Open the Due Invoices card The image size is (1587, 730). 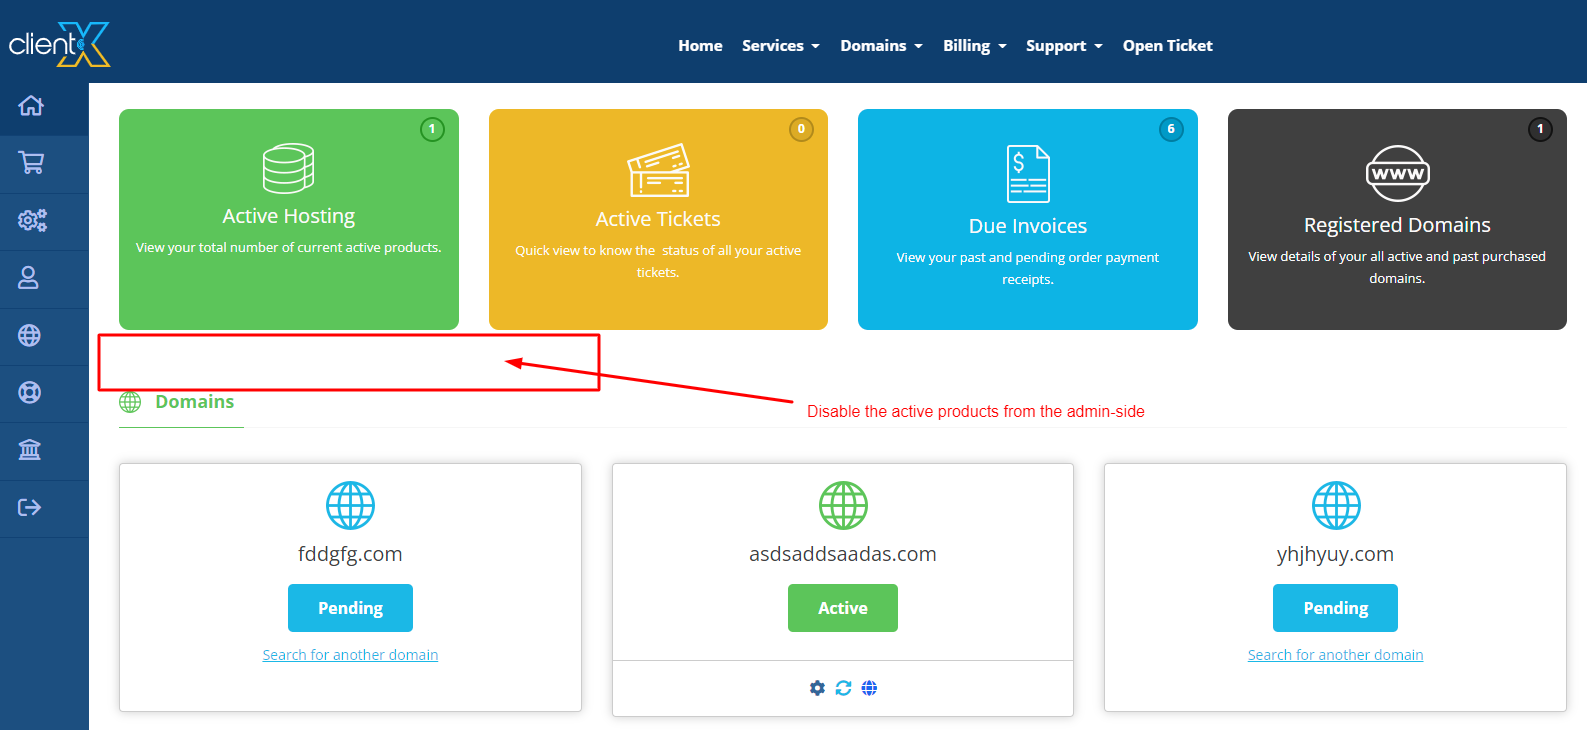tap(1027, 220)
